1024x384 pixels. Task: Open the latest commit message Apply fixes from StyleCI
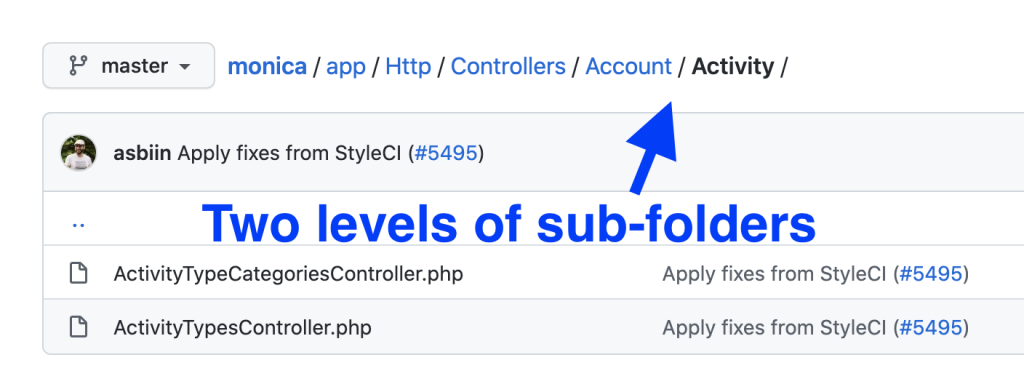(290, 154)
